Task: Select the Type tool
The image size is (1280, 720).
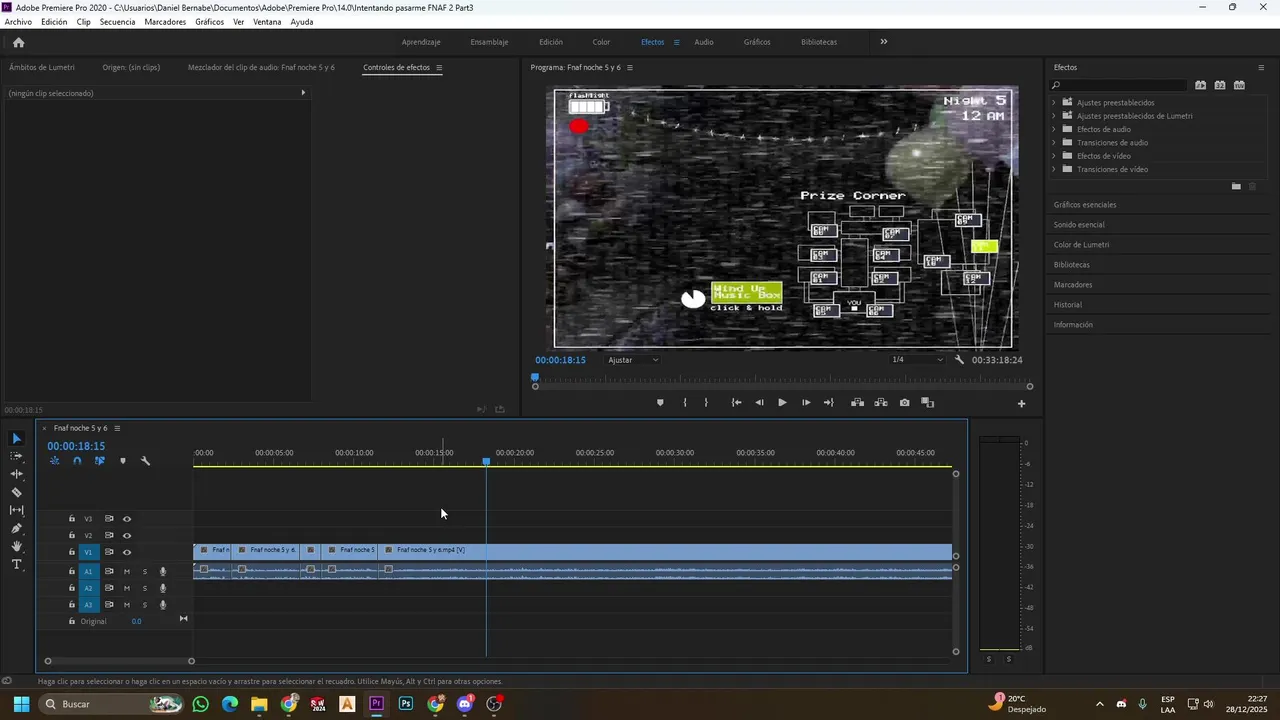Action: 16,564
